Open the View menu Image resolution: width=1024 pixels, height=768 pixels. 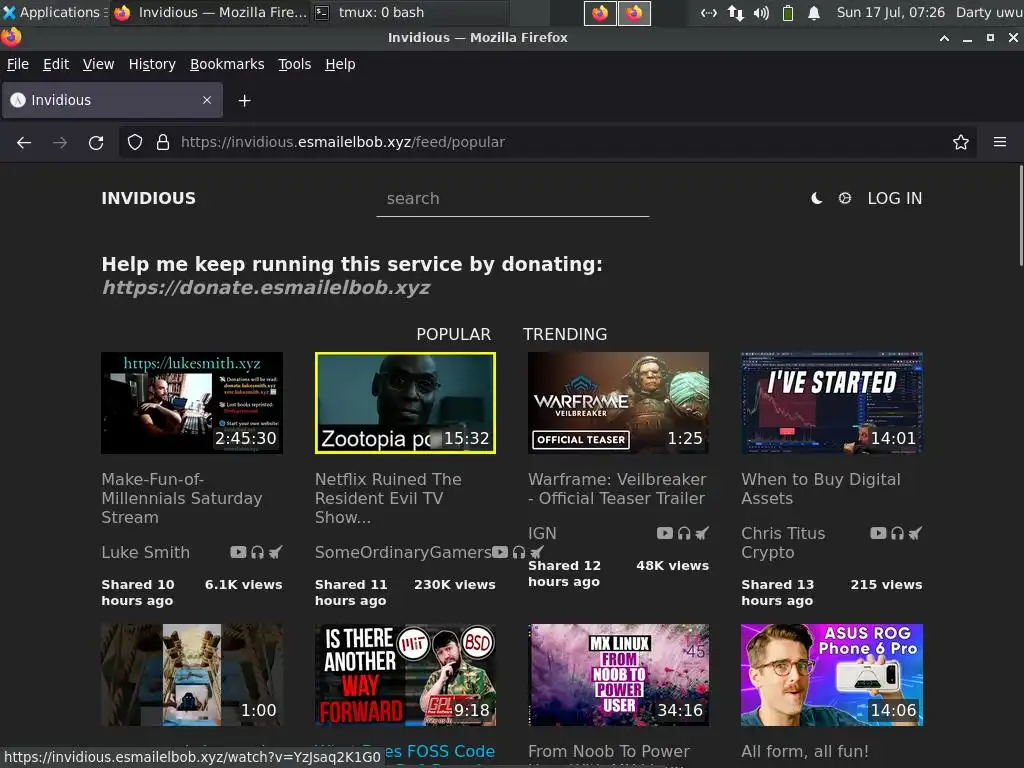tap(98, 64)
